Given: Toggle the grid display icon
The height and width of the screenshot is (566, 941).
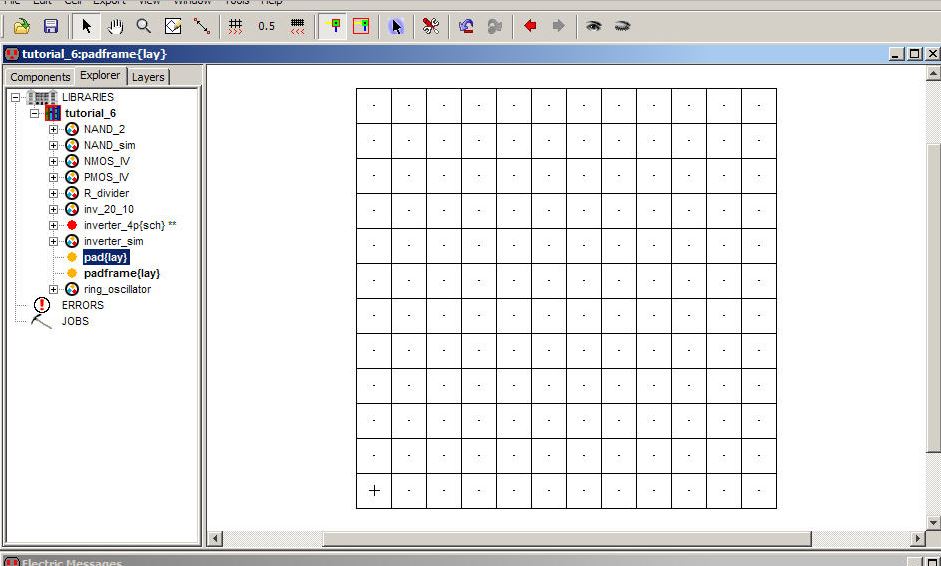Looking at the screenshot, I should (x=236, y=26).
